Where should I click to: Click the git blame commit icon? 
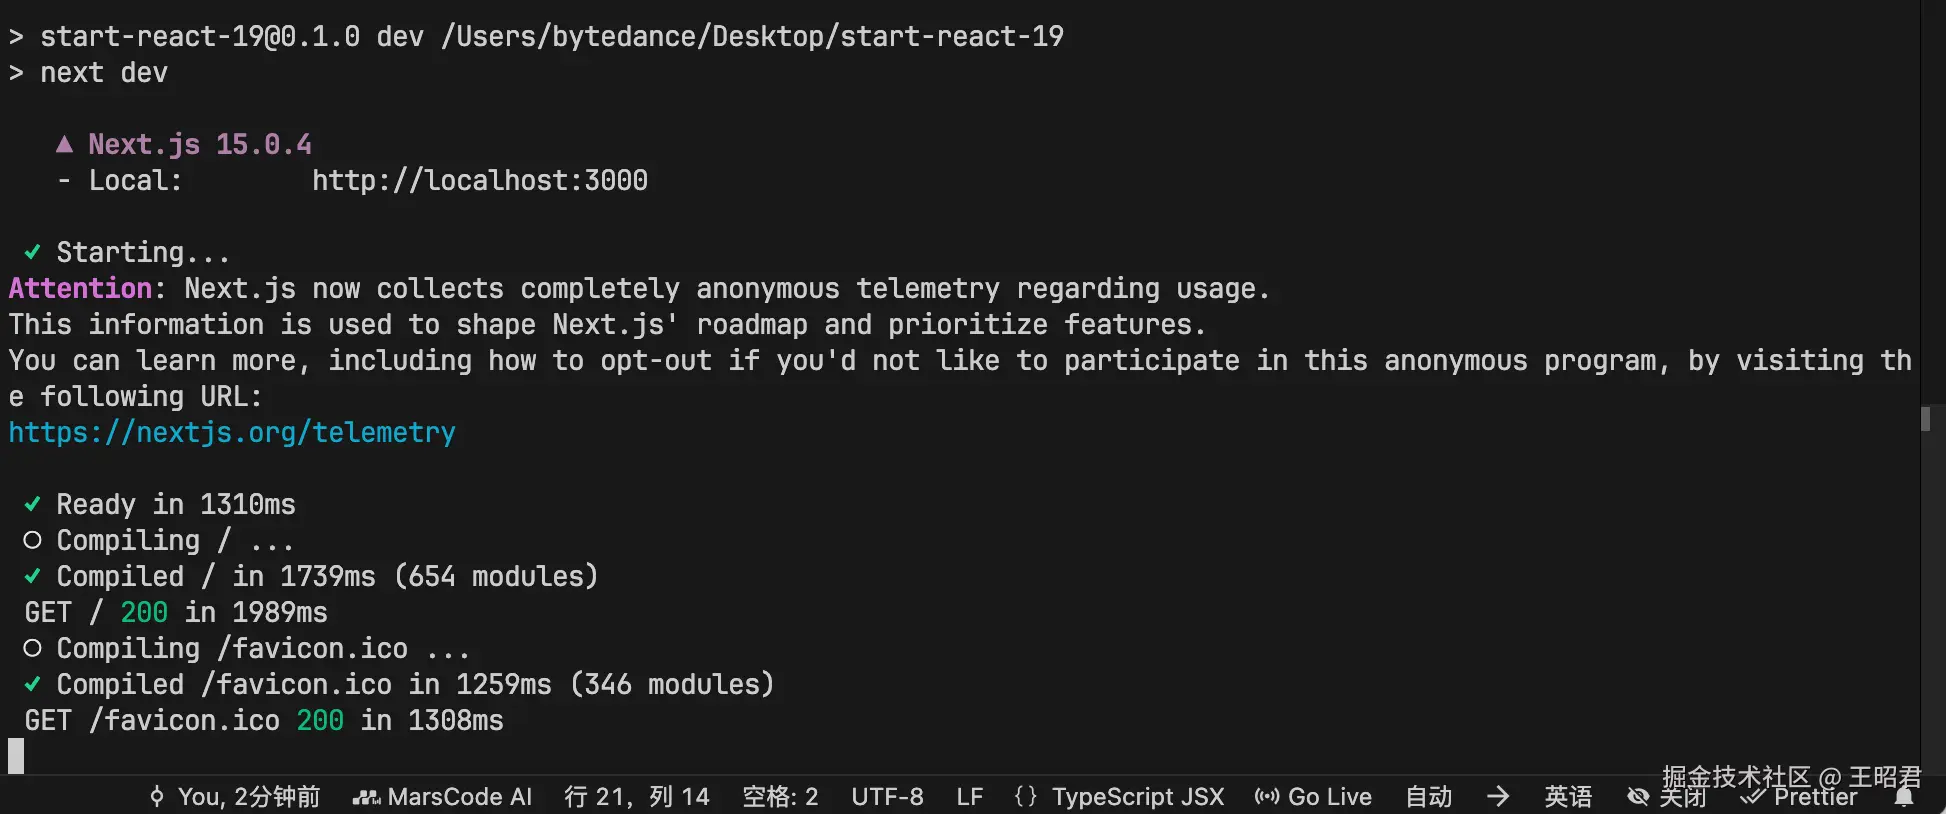[157, 797]
